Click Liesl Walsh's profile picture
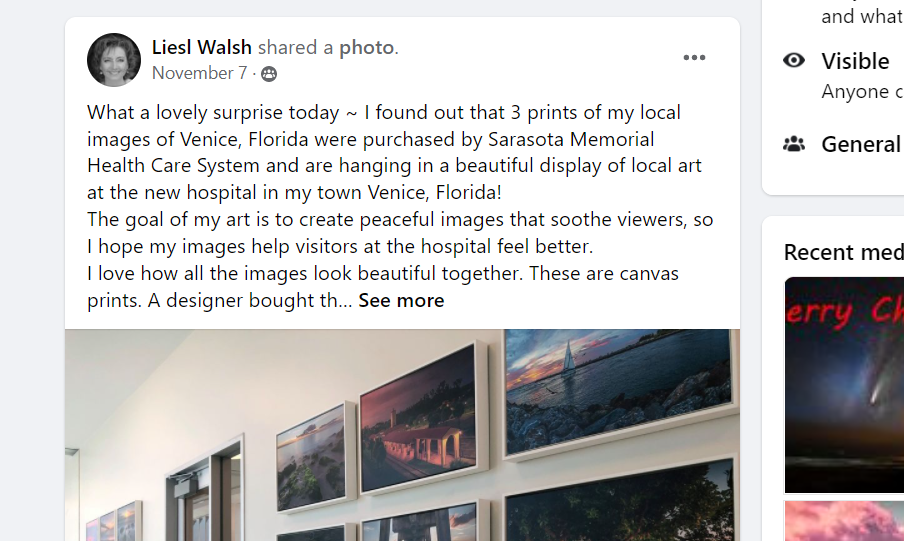 pyautogui.click(x=114, y=60)
